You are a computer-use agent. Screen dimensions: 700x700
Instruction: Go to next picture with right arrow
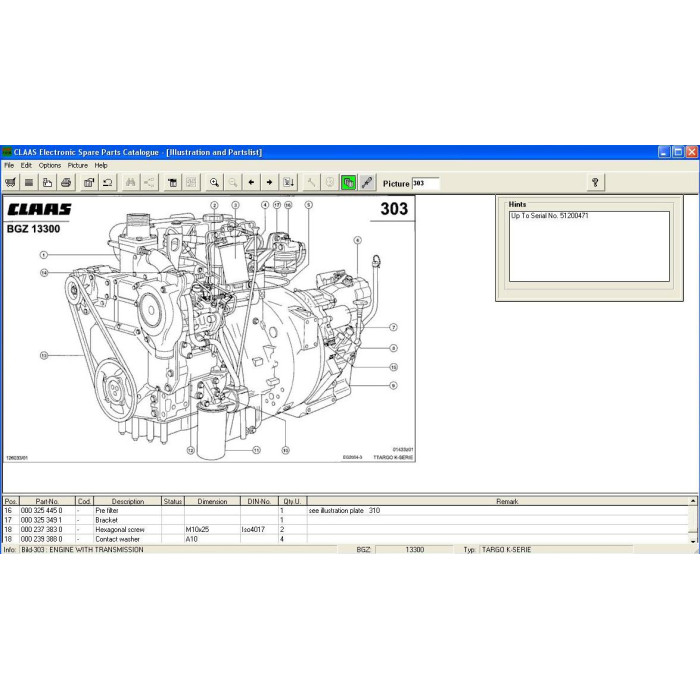tap(270, 183)
